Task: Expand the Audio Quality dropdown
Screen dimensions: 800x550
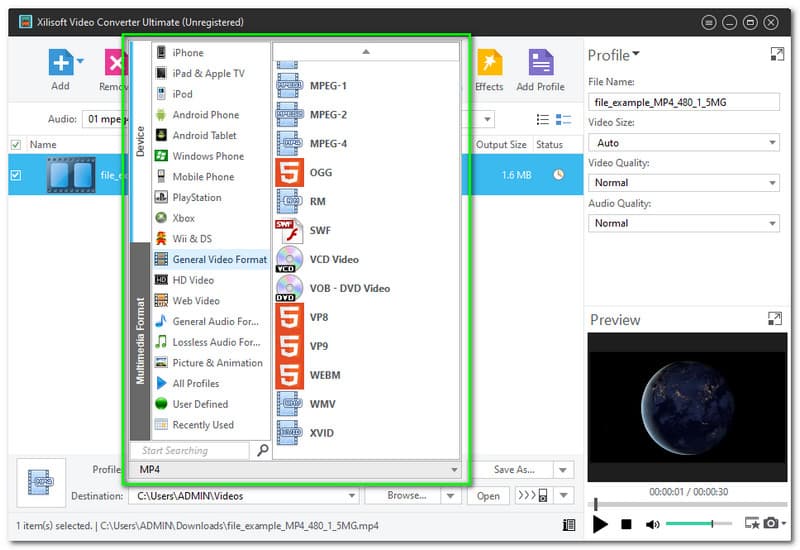Action: pos(683,223)
